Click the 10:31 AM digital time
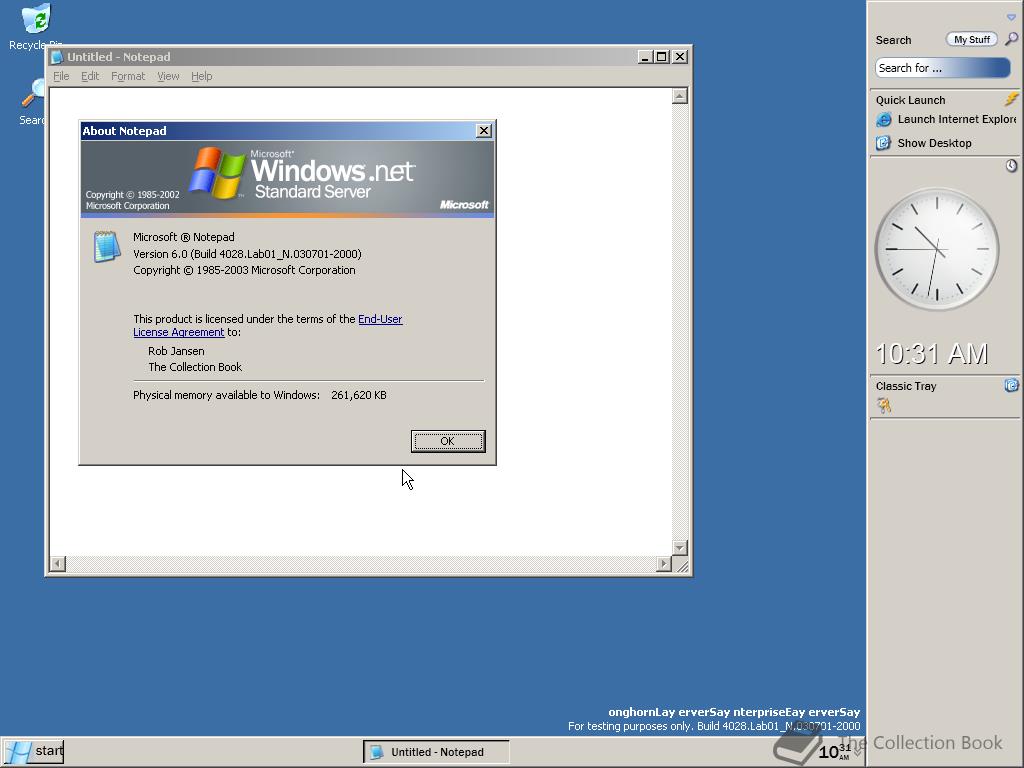This screenshot has height=768, width=1024. click(x=931, y=354)
